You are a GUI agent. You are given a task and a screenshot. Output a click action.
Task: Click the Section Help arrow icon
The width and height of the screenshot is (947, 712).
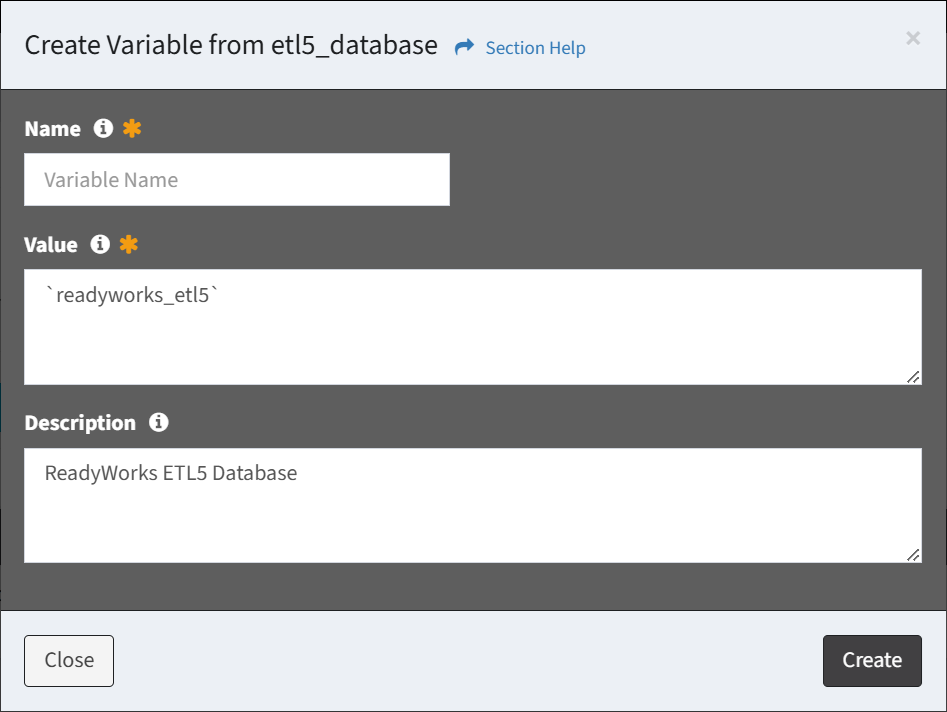pyautogui.click(x=464, y=47)
